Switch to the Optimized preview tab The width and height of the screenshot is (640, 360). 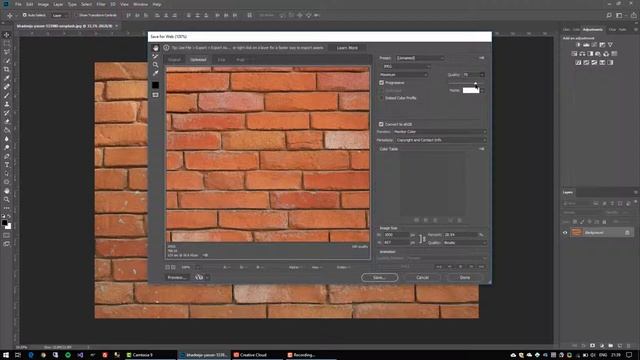click(x=198, y=60)
